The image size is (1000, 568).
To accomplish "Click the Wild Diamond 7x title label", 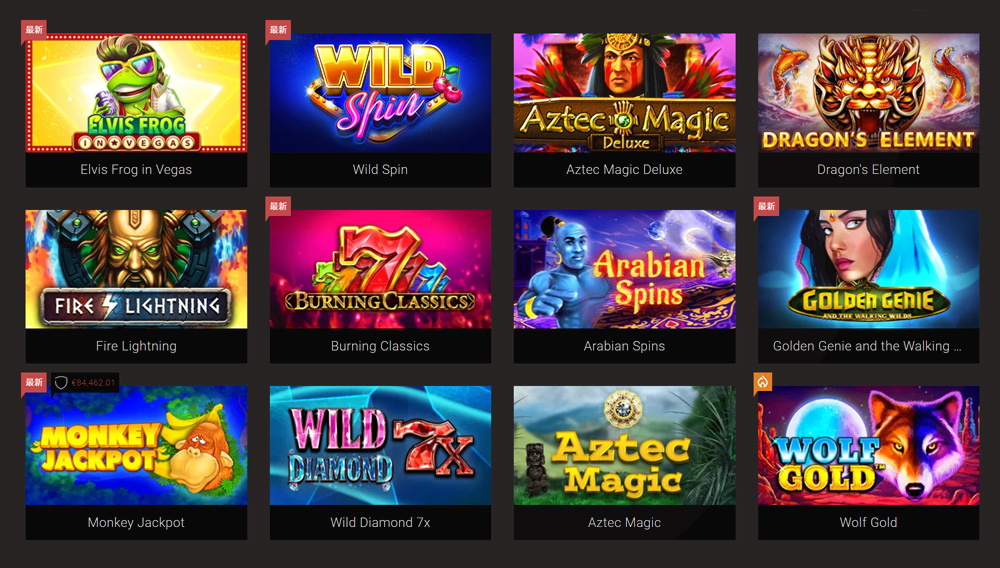I will (380, 522).
